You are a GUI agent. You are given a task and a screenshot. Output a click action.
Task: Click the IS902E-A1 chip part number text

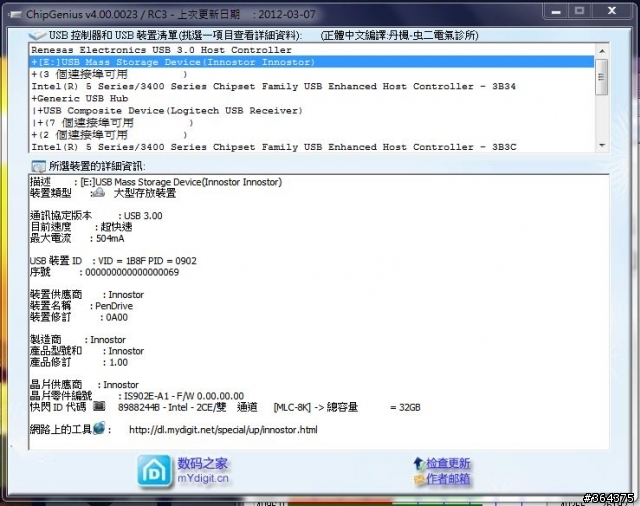[146, 396]
